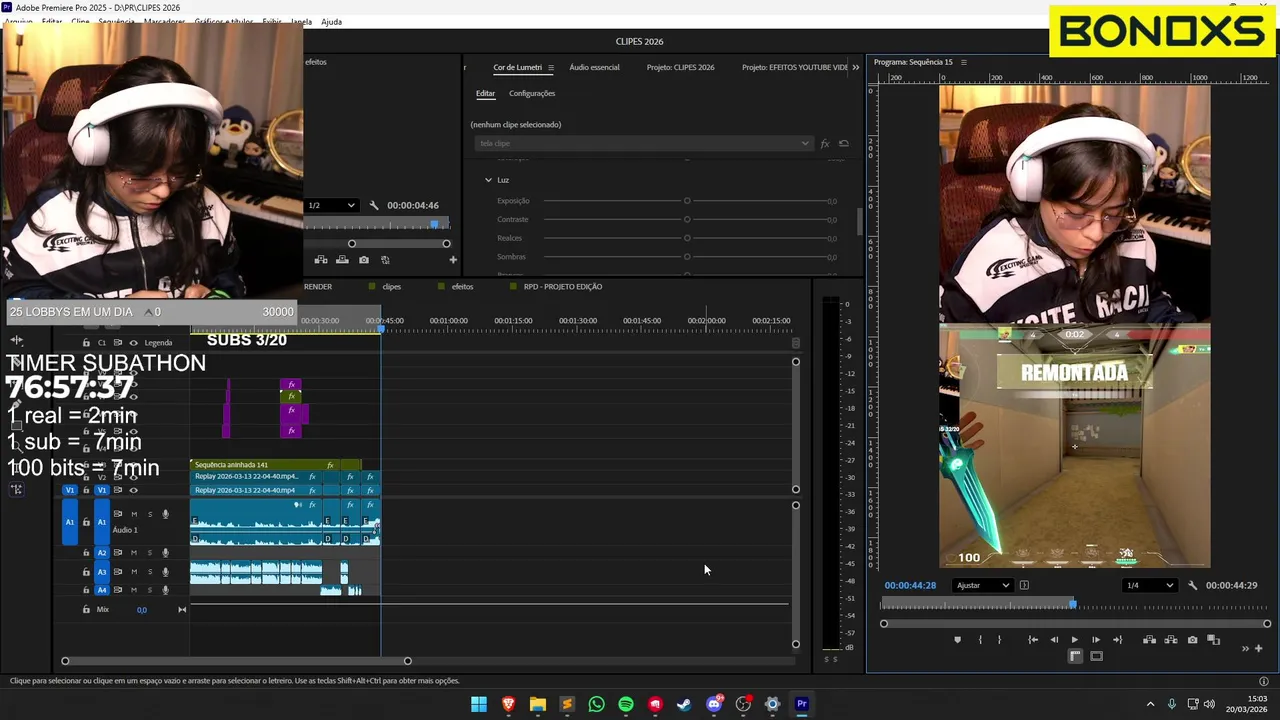This screenshot has height=720, width=1280.
Task: Click the Extract button in Program monitor
Action: 1171,640
